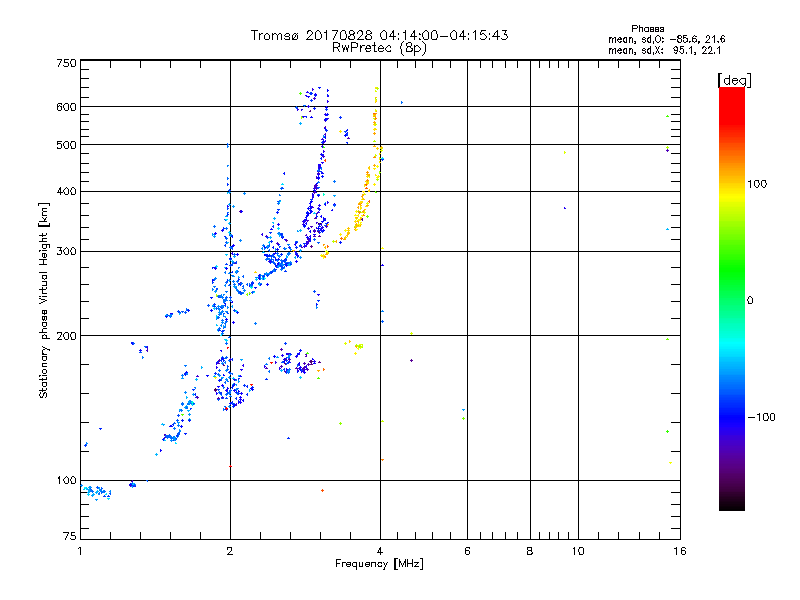This screenshot has height=600, width=800.
Task: Click the single red point near 3 MHz below 100 km
Action: [322, 490]
